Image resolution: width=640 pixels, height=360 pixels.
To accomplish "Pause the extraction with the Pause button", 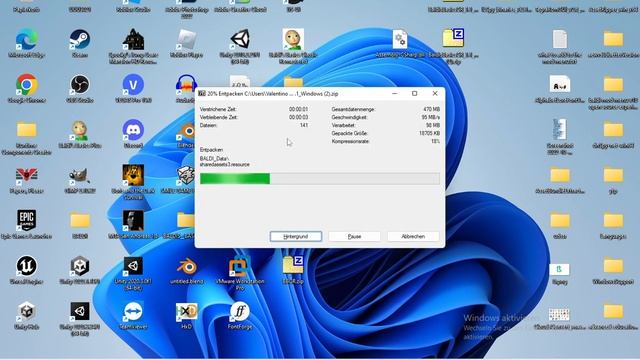I will [x=354, y=236].
